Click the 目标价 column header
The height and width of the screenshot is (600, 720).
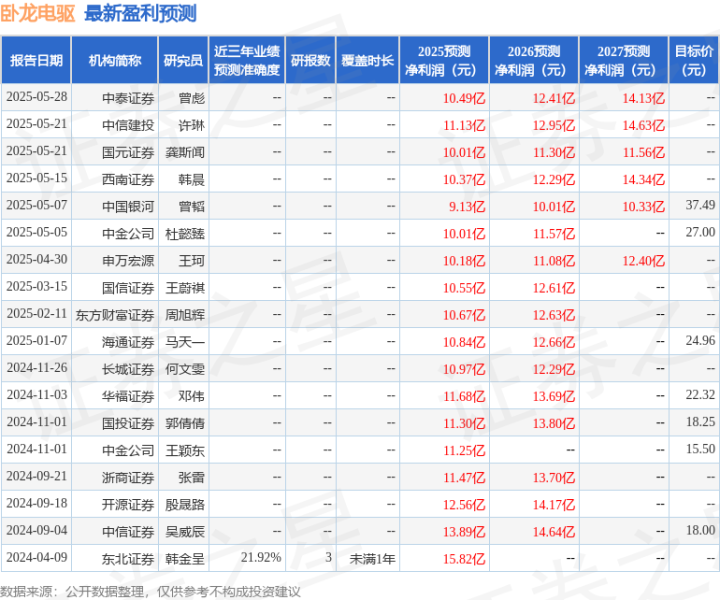coord(694,60)
